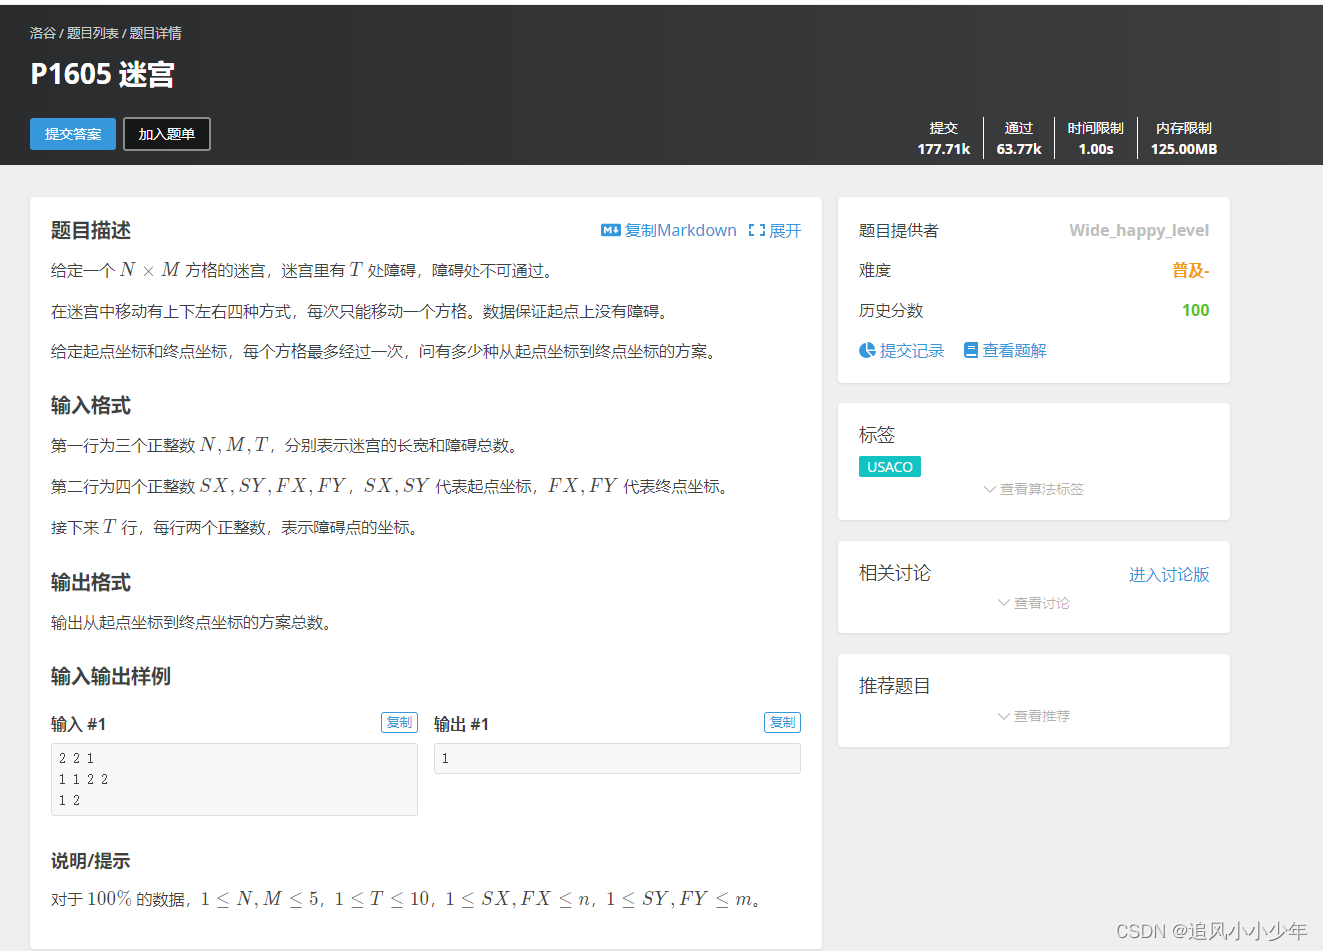1323x951 pixels.
Task: Click the passed count 63.77k
Action: click(x=1019, y=149)
